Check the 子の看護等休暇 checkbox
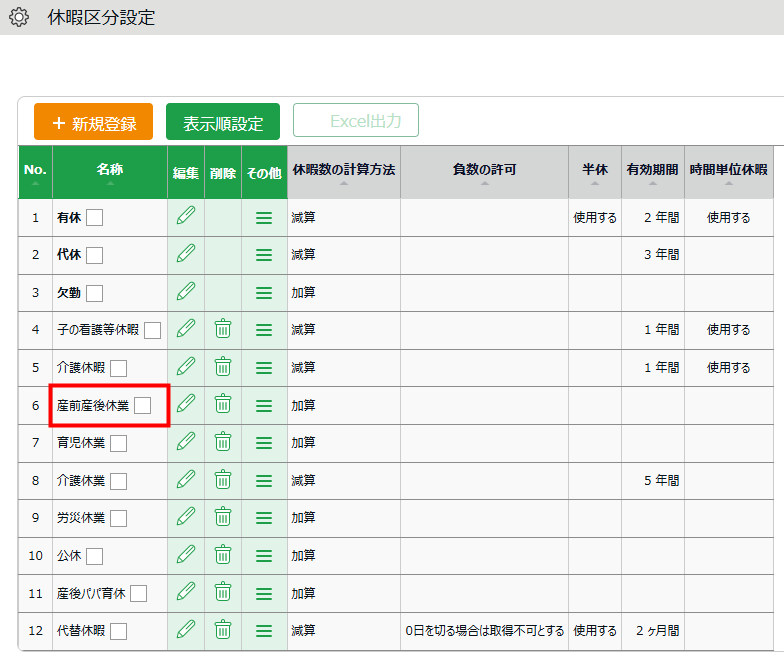This screenshot has height=657, width=784. 152,330
